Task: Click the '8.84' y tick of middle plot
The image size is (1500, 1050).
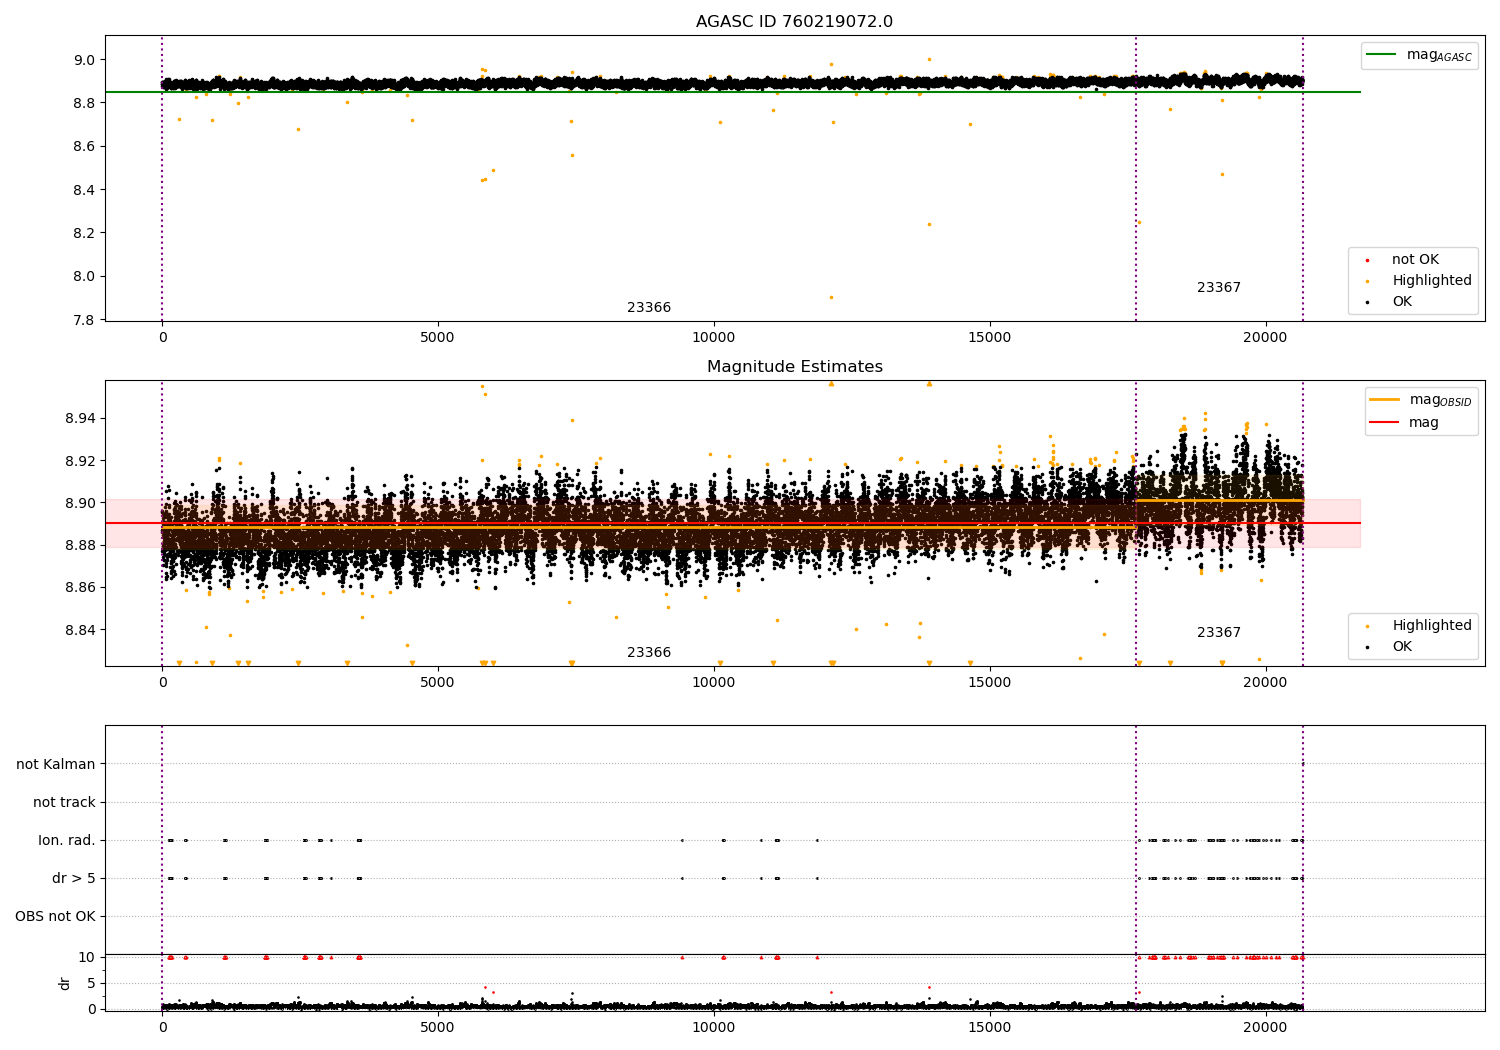Action: tap(80, 630)
